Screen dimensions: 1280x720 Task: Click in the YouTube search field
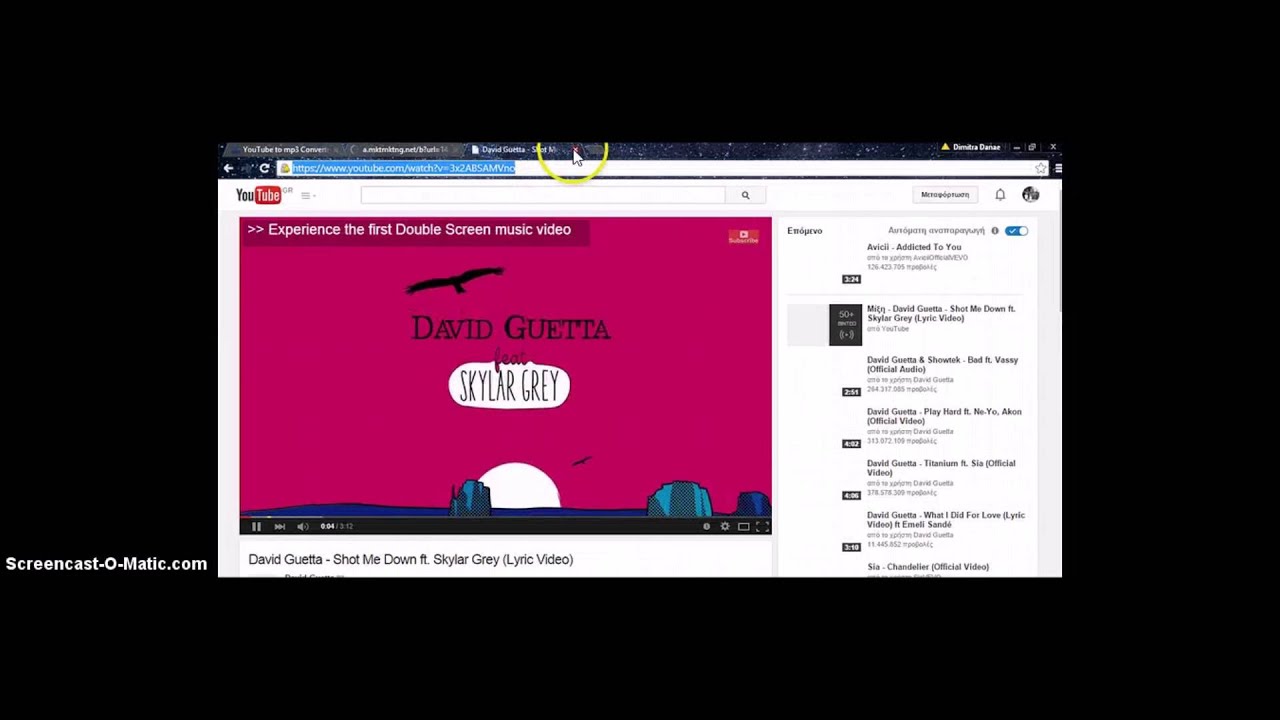(543, 195)
